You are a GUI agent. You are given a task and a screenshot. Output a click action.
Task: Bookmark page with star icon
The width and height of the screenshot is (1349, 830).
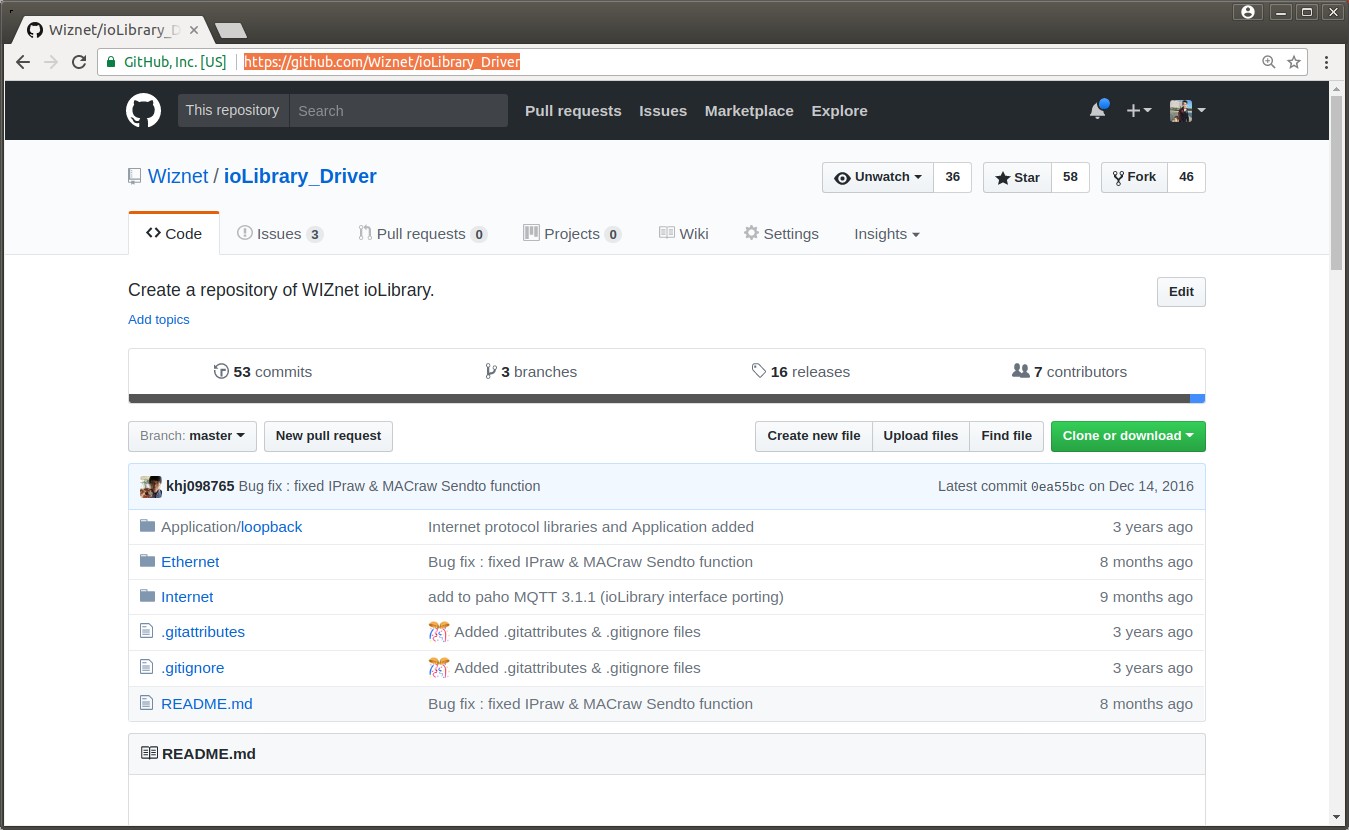click(x=1294, y=62)
